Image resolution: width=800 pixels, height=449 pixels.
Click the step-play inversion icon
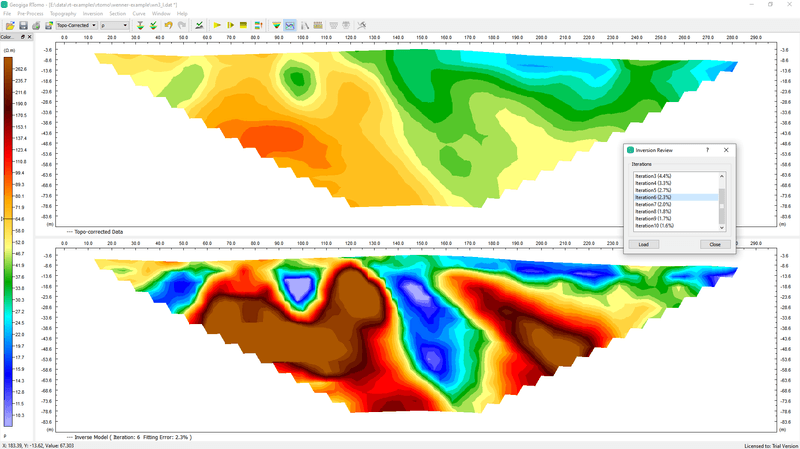click(230, 24)
